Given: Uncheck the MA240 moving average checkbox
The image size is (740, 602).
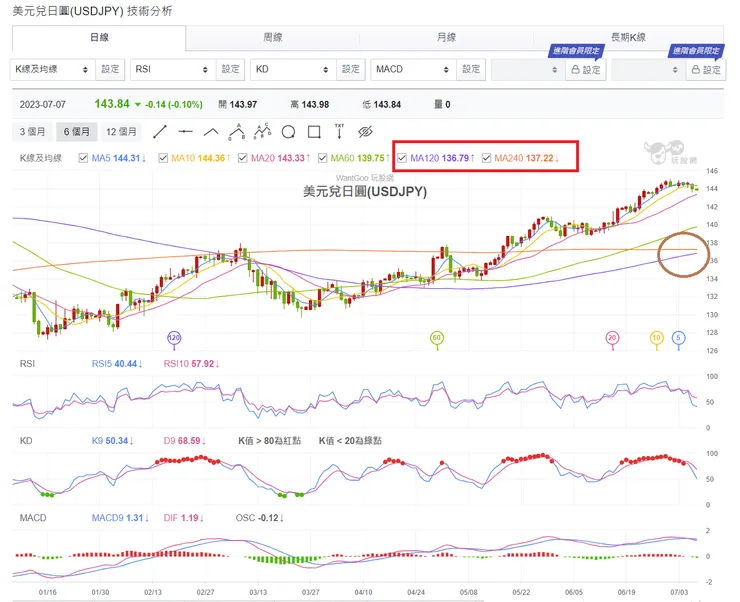Looking at the screenshot, I should (x=486, y=158).
